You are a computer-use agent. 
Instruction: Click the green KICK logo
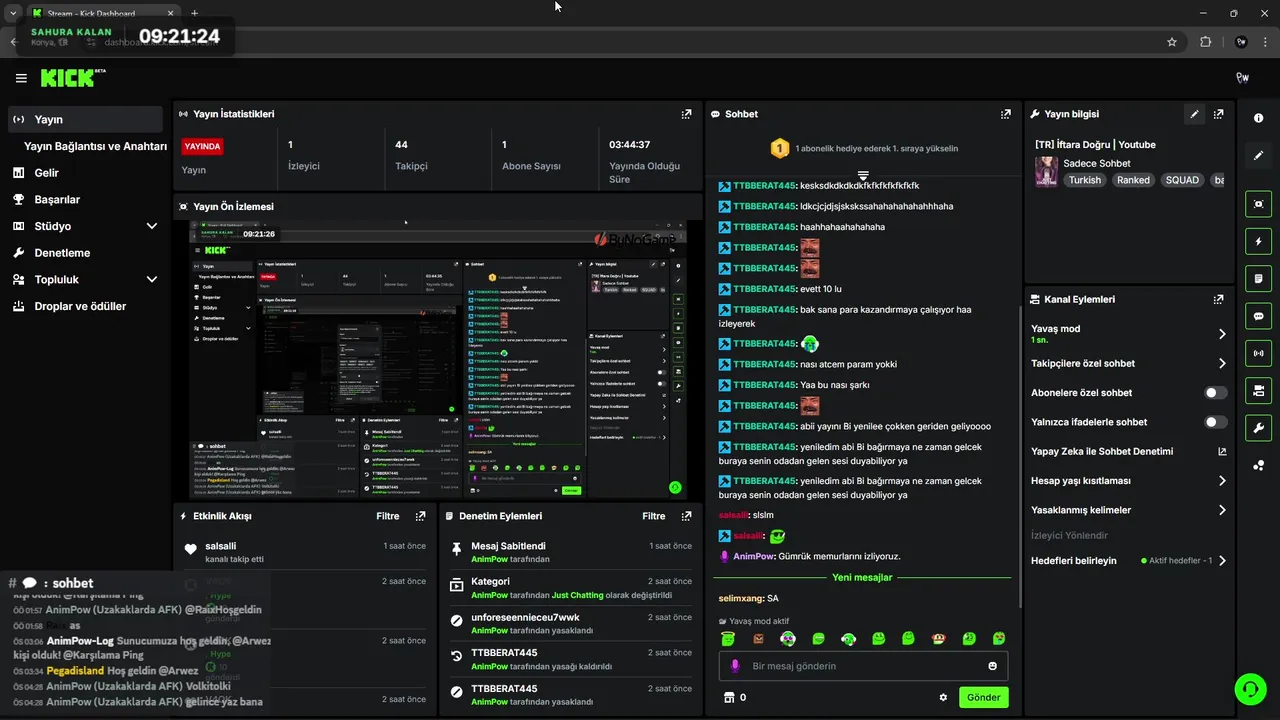point(67,78)
